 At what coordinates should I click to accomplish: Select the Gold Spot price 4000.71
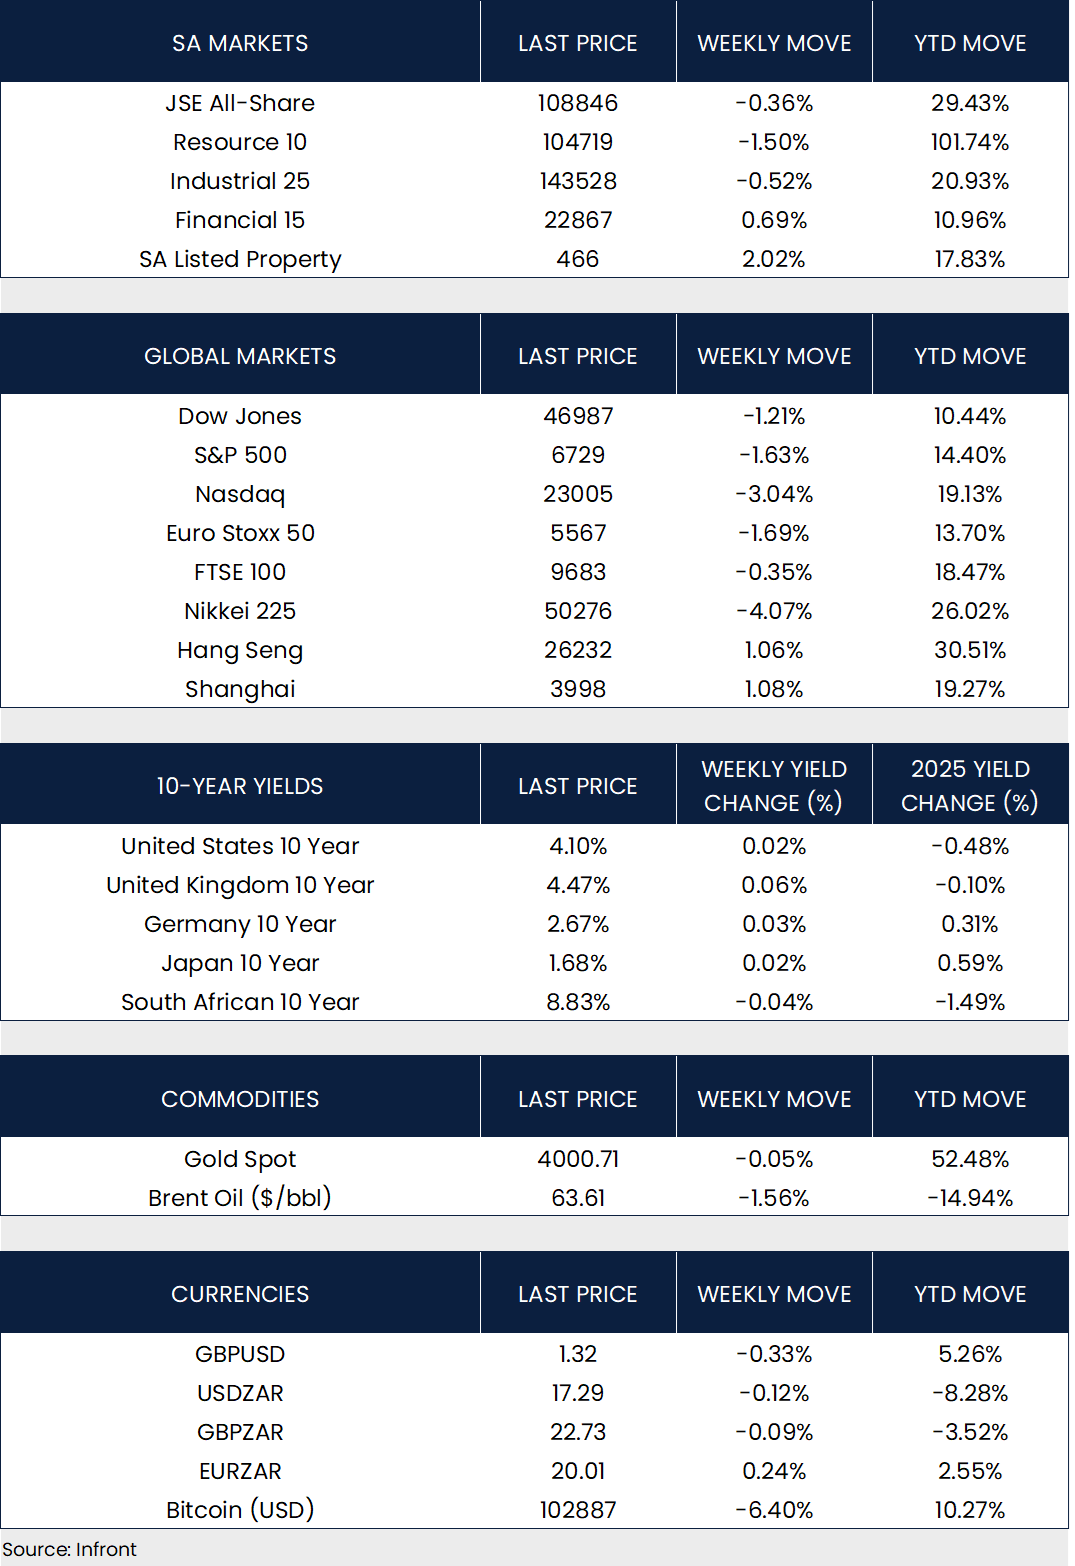click(x=577, y=1159)
